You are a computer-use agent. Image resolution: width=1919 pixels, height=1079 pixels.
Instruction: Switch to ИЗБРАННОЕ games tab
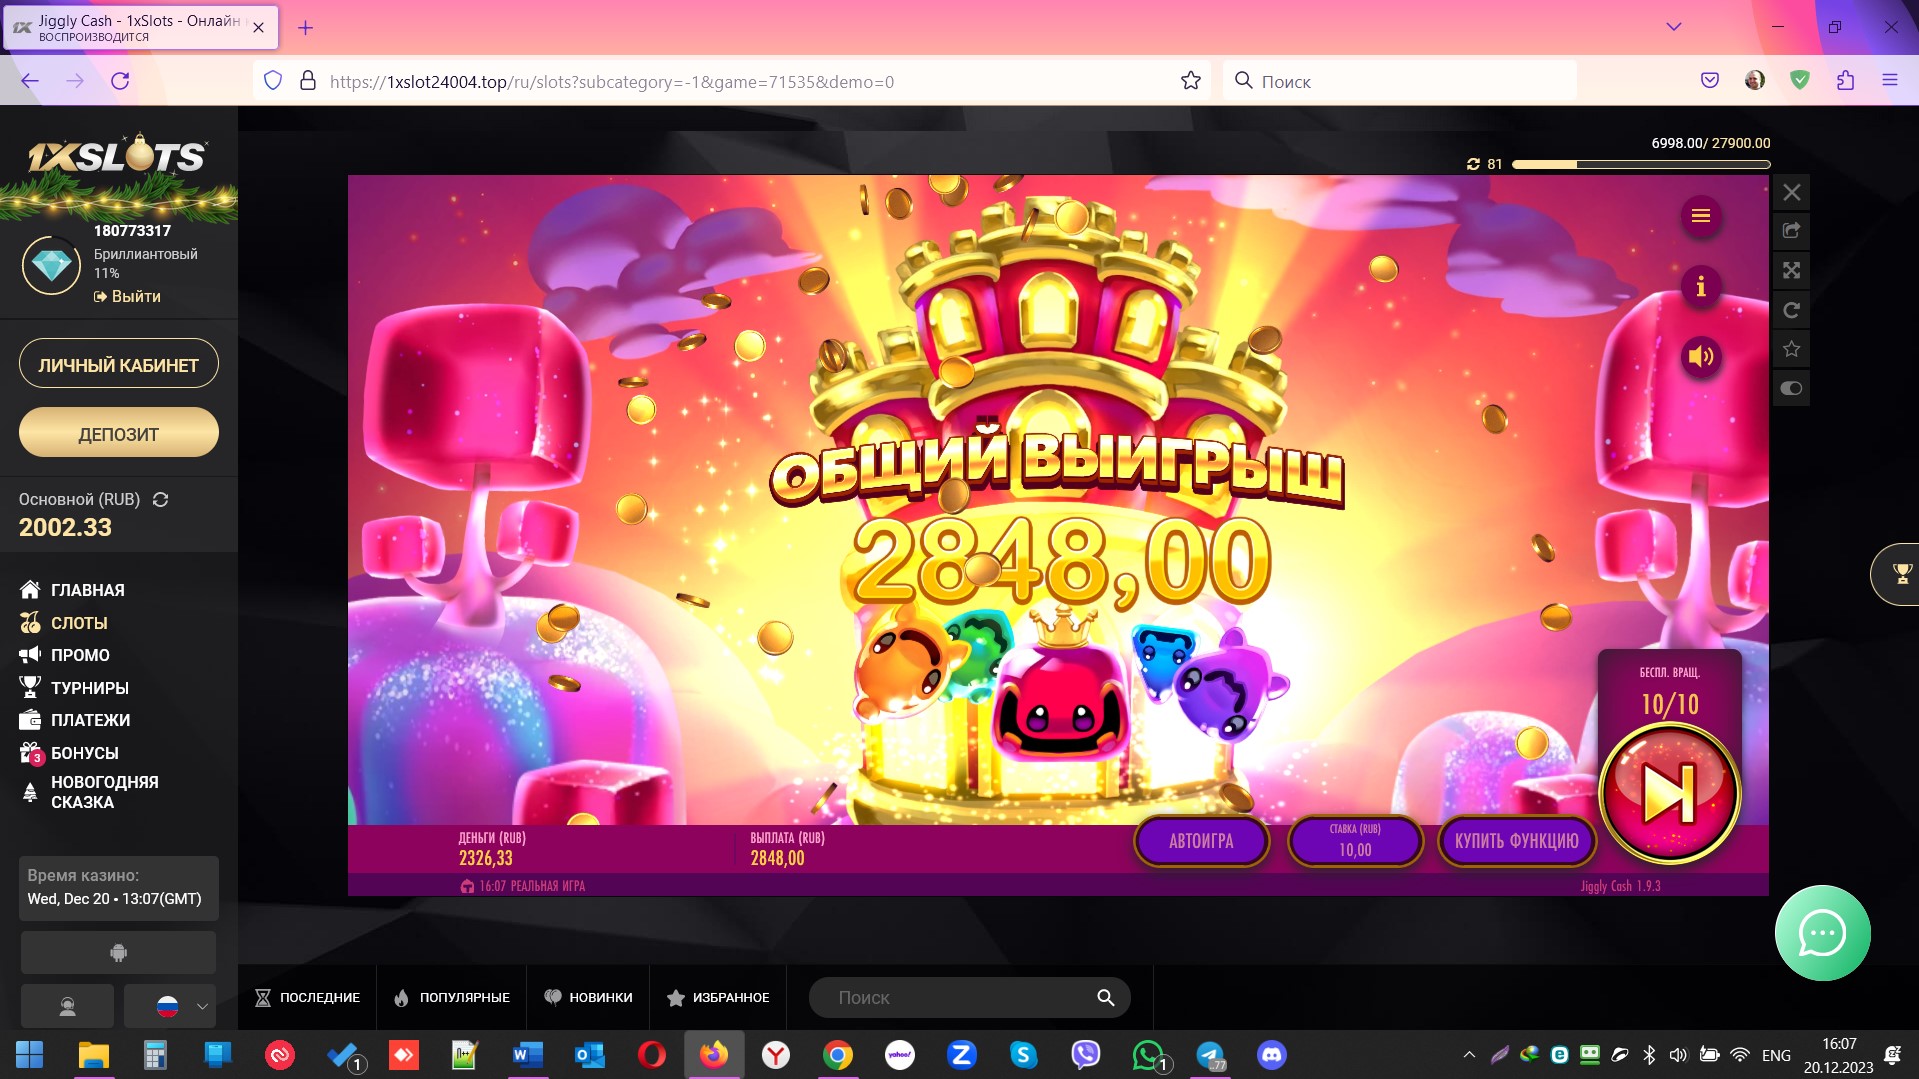(718, 997)
